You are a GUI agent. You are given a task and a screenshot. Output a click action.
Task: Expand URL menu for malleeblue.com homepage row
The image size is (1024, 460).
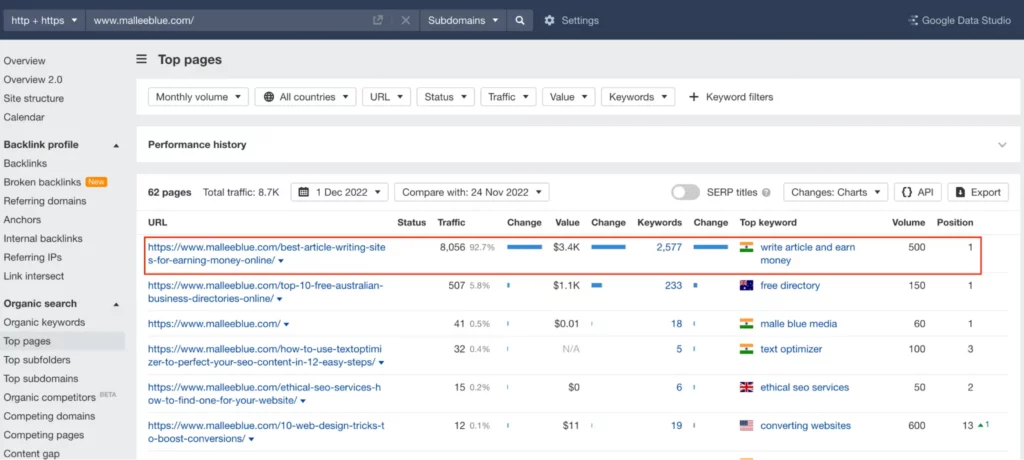pos(287,324)
